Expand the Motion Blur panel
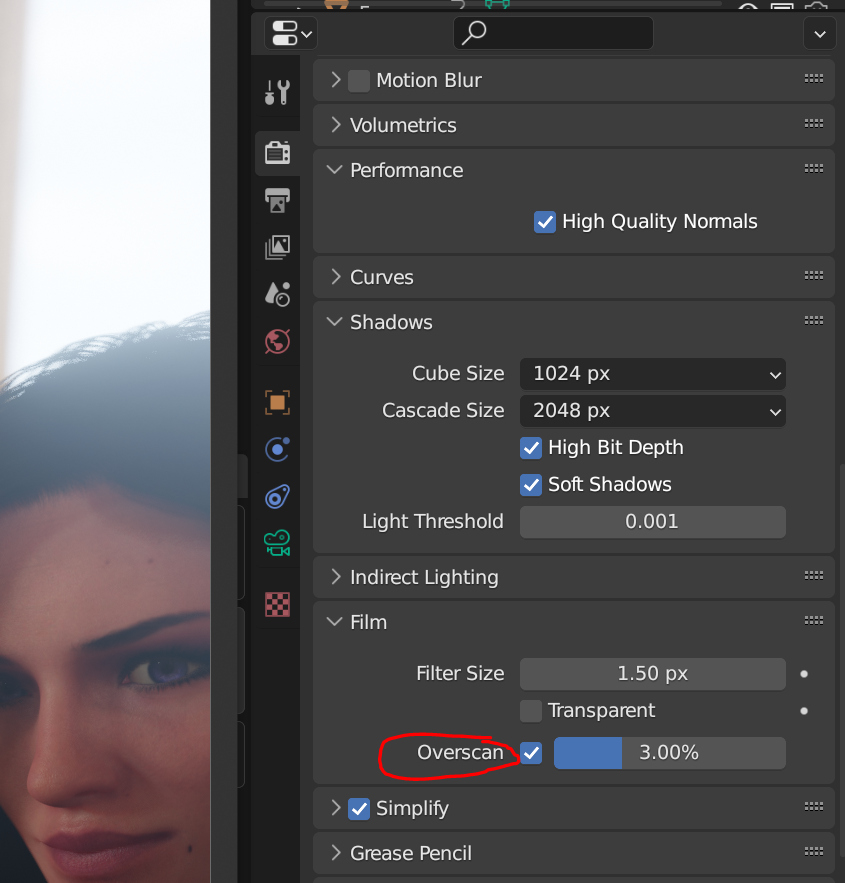The height and width of the screenshot is (883, 845). [x=336, y=80]
